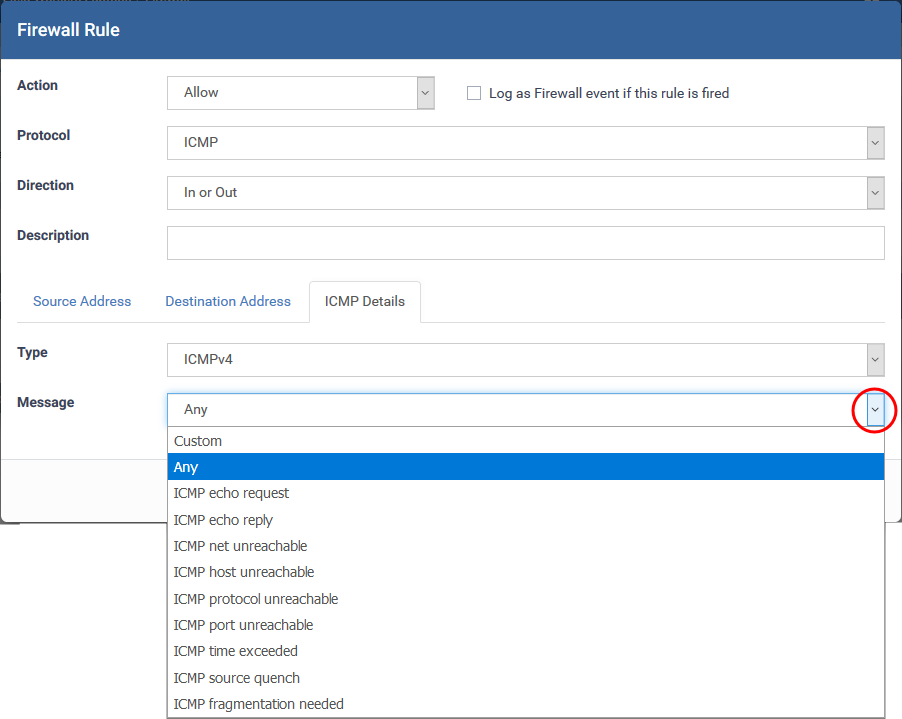The image size is (902, 719).
Task: Pick ICMP echo request from the list
Action: pos(231,493)
